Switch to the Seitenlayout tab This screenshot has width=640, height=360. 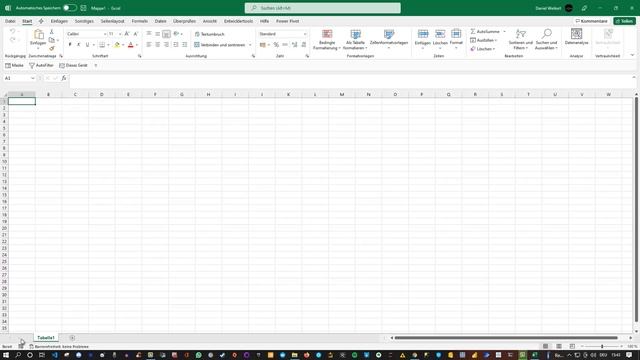coord(112,21)
